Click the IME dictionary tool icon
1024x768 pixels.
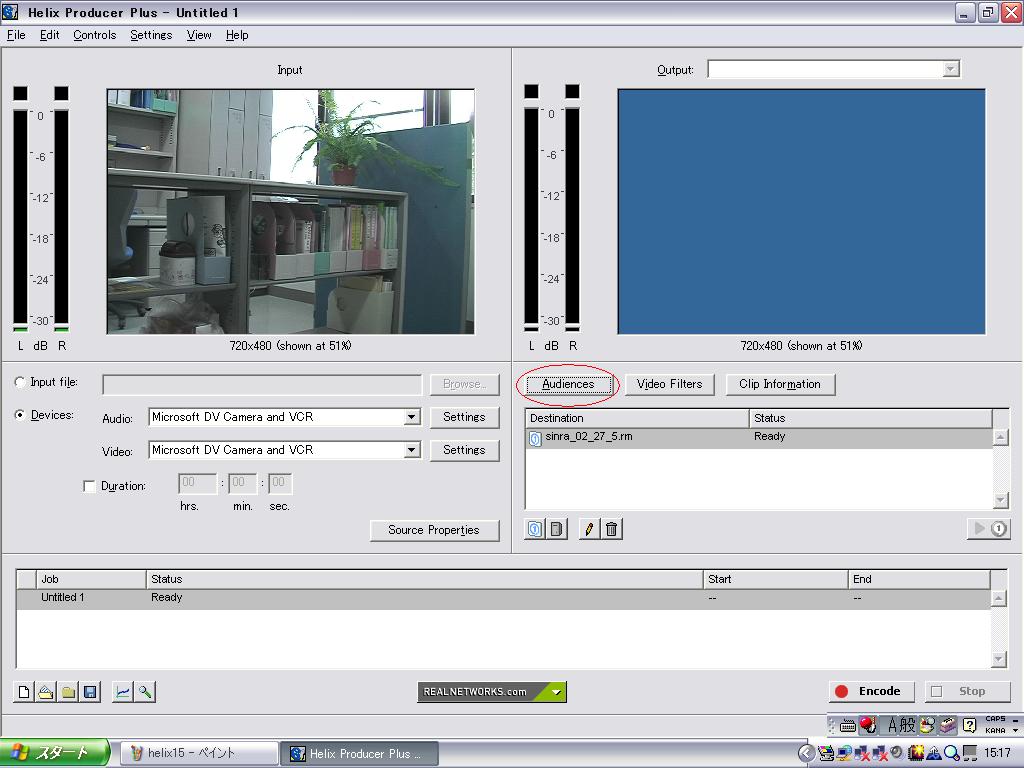click(x=948, y=725)
